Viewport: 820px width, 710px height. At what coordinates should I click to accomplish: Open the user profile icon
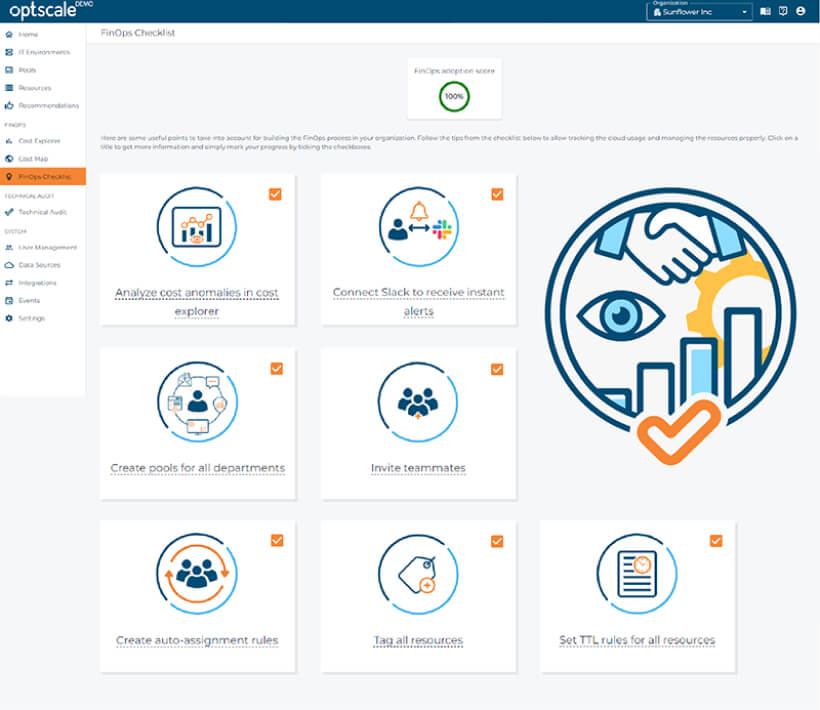pos(801,11)
